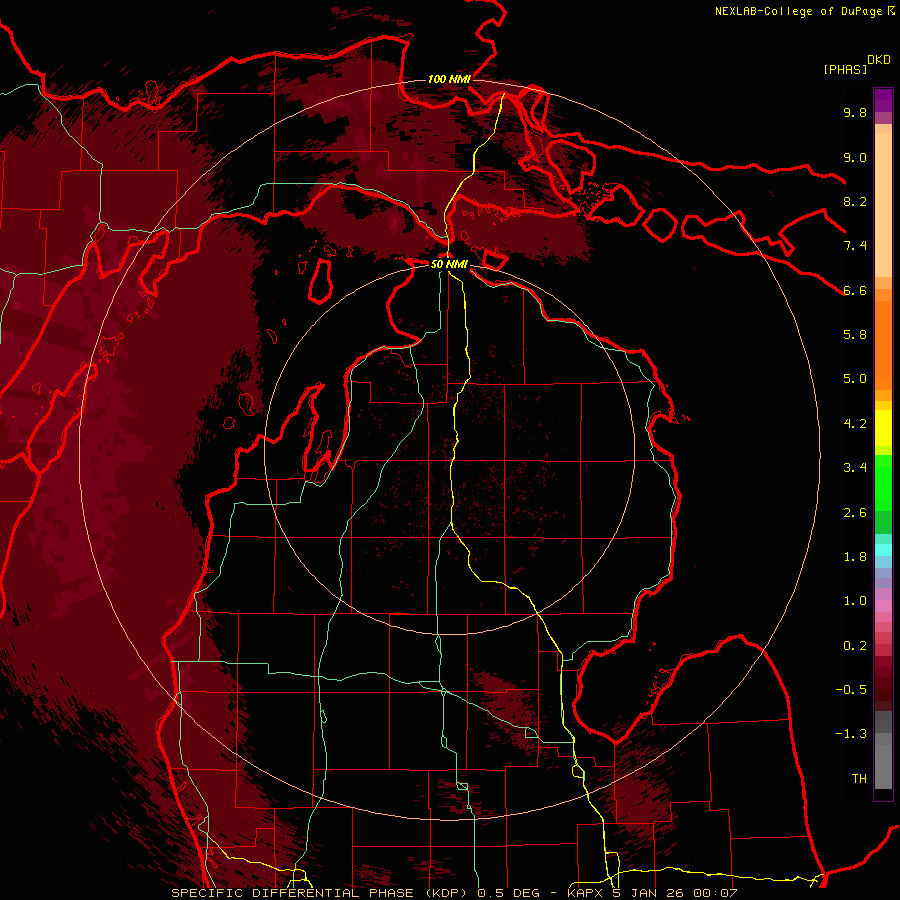Click the 6.6 legend value
The height and width of the screenshot is (900, 900).
pos(855,290)
